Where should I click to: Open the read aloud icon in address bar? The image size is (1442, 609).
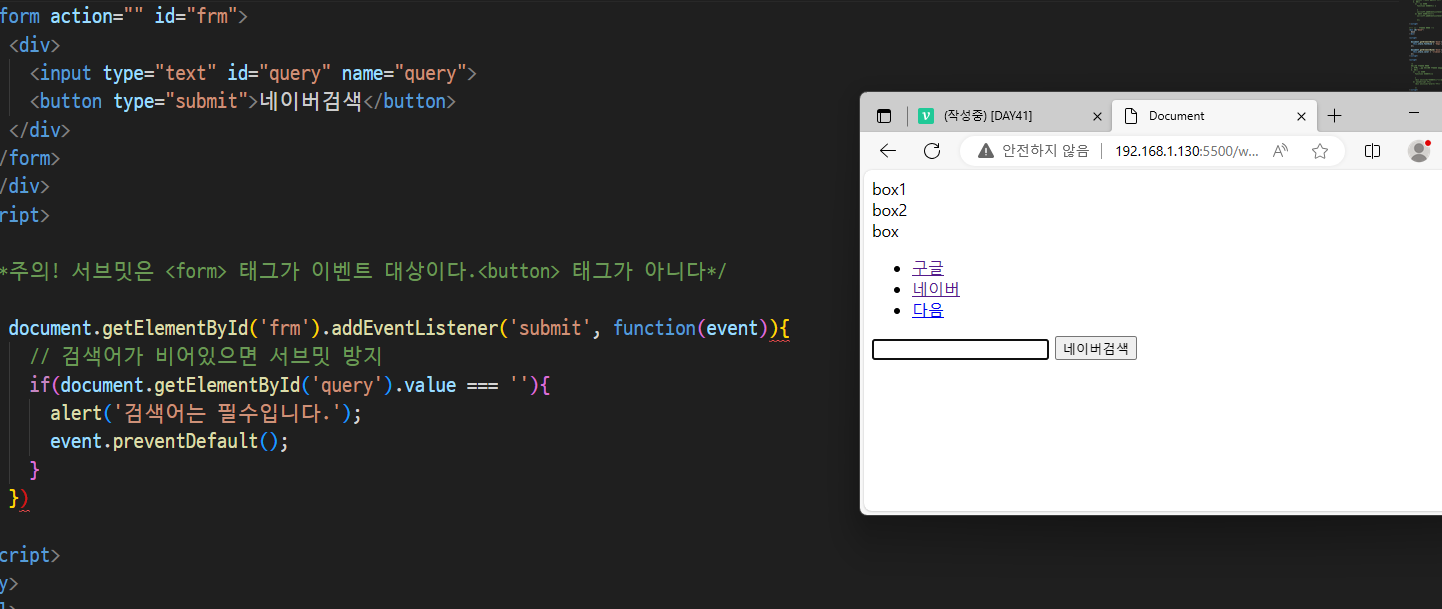[1280, 151]
